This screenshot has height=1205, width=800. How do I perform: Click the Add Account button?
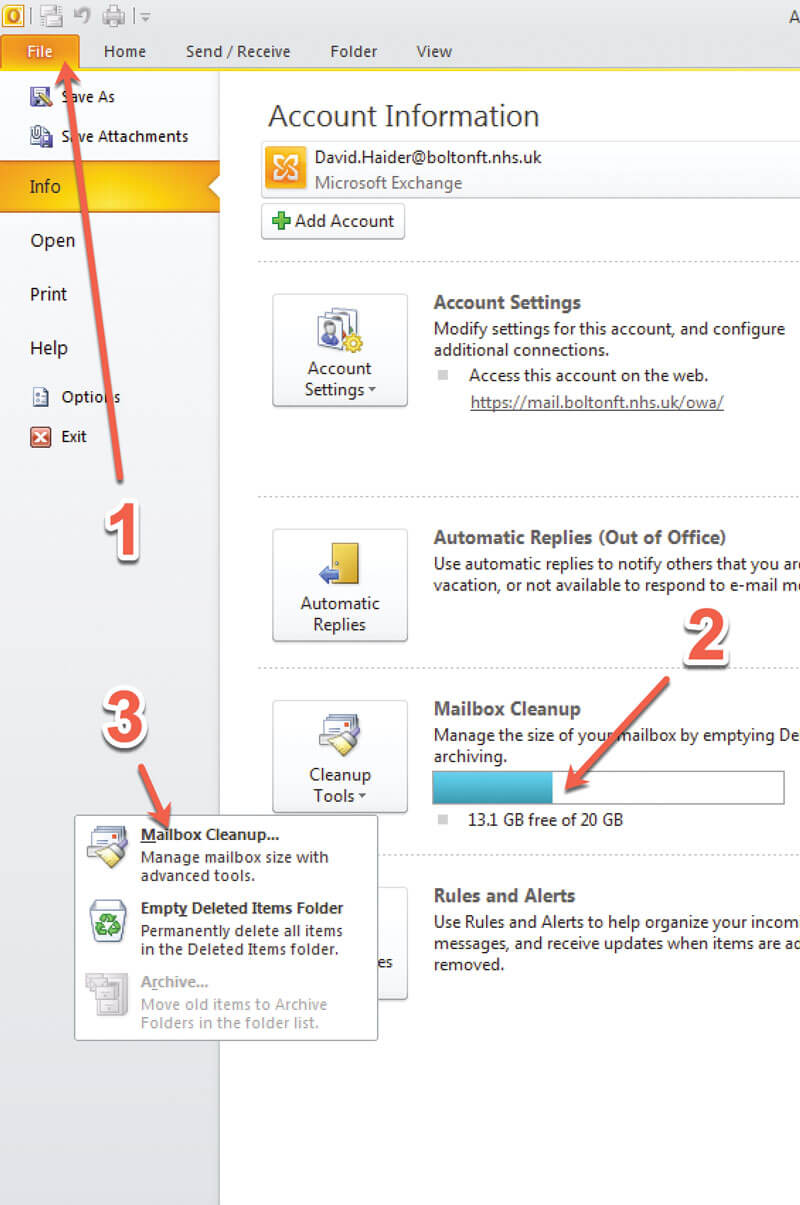pos(333,221)
